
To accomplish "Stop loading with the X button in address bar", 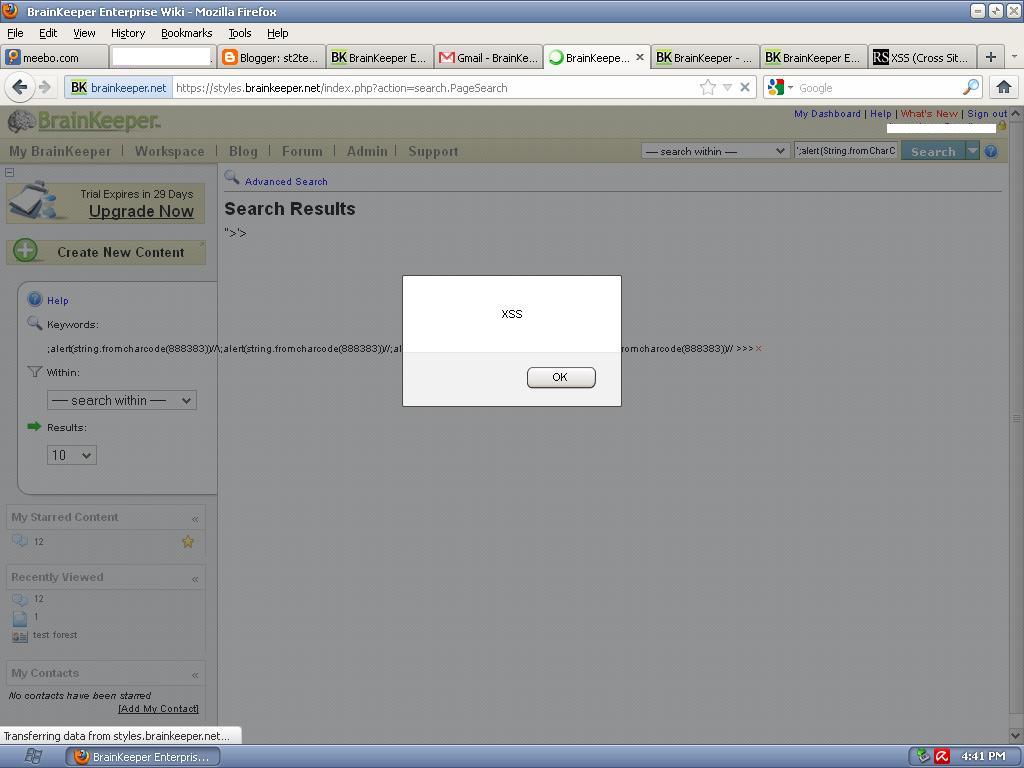I will pyautogui.click(x=744, y=87).
